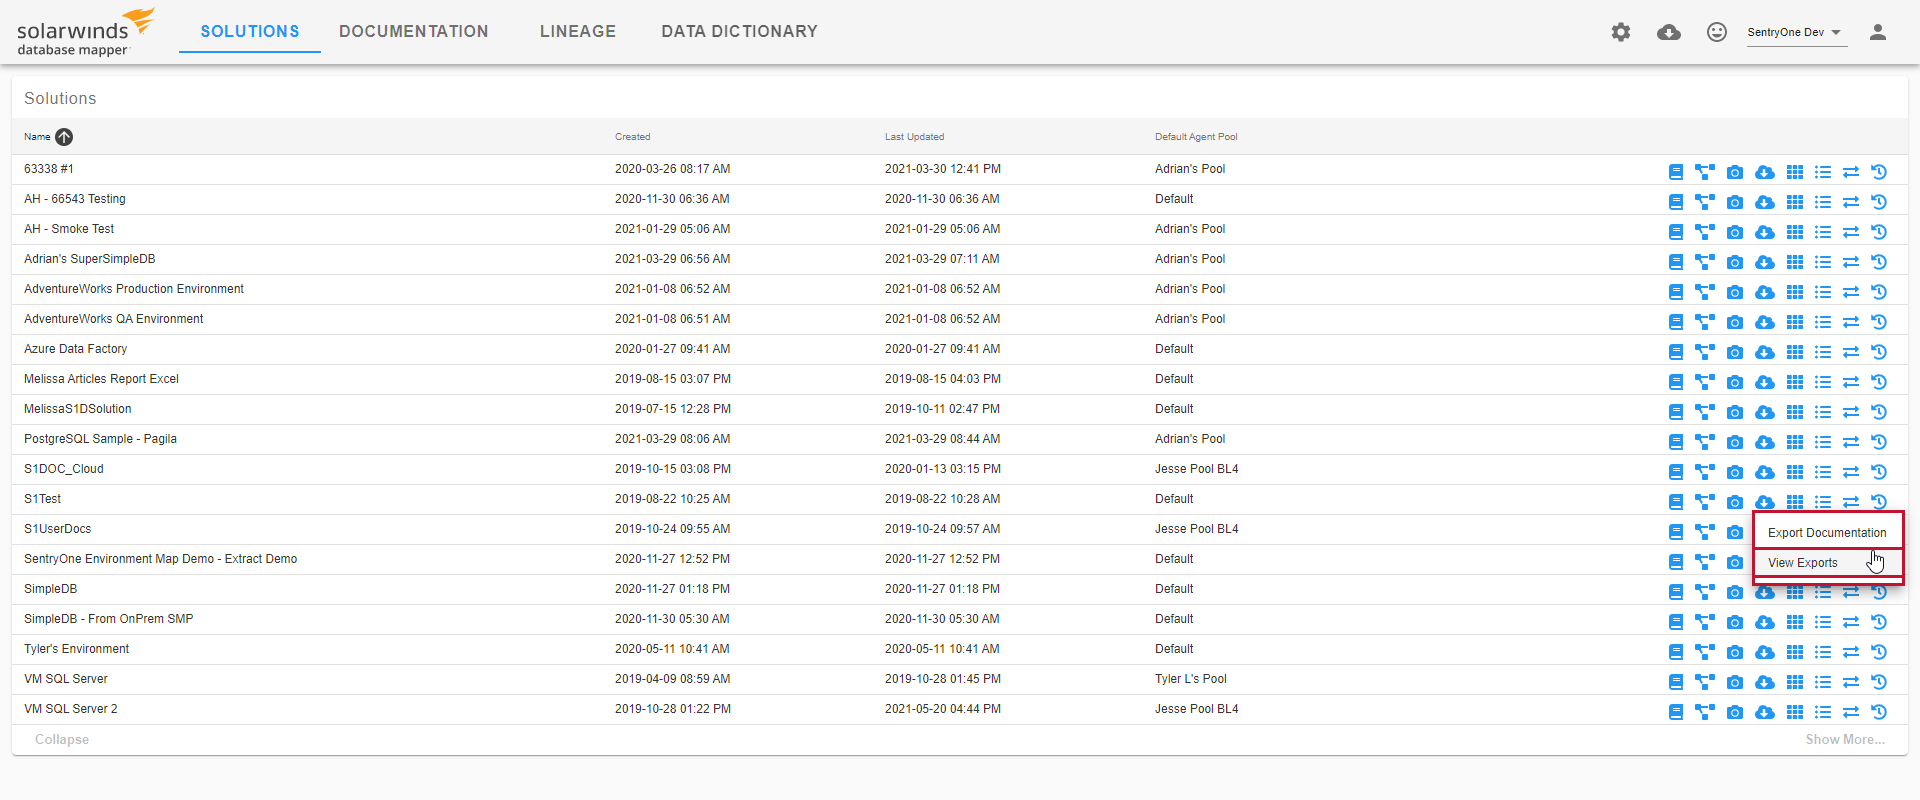Click Jesse Pool BL4 in S1DOC_Cloud row
The image size is (1920, 800).
pos(1196,469)
